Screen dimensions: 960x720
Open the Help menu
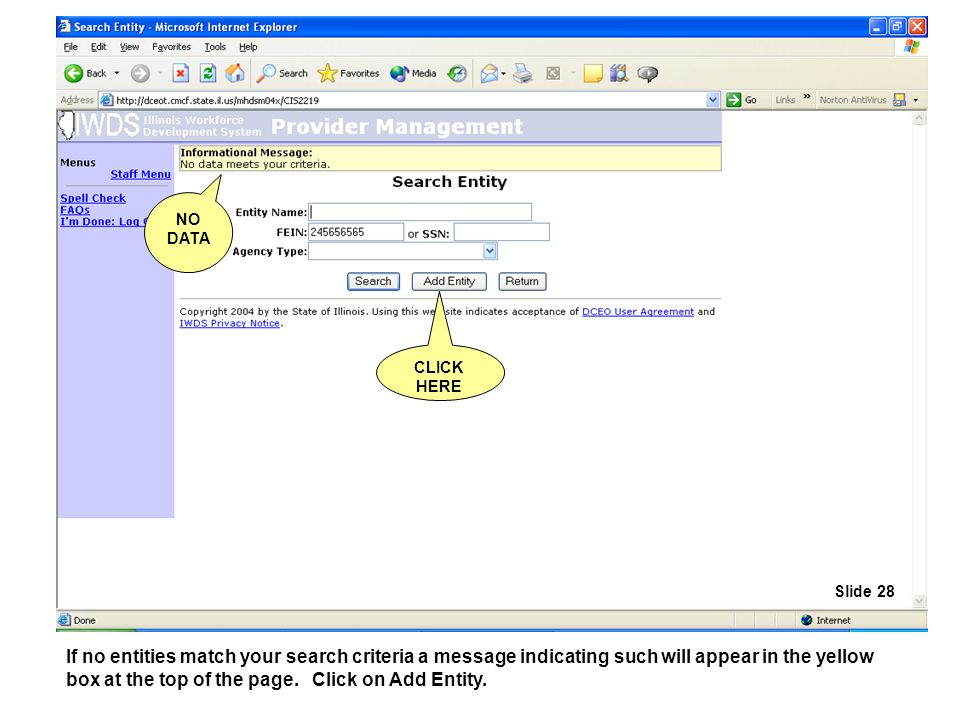[x=248, y=47]
